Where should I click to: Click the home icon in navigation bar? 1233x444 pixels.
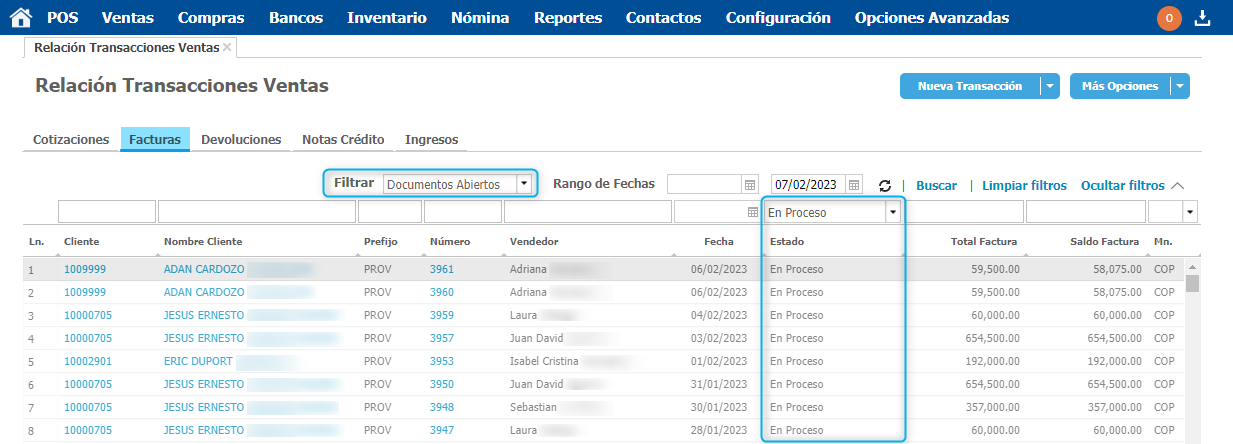[x=20, y=18]
